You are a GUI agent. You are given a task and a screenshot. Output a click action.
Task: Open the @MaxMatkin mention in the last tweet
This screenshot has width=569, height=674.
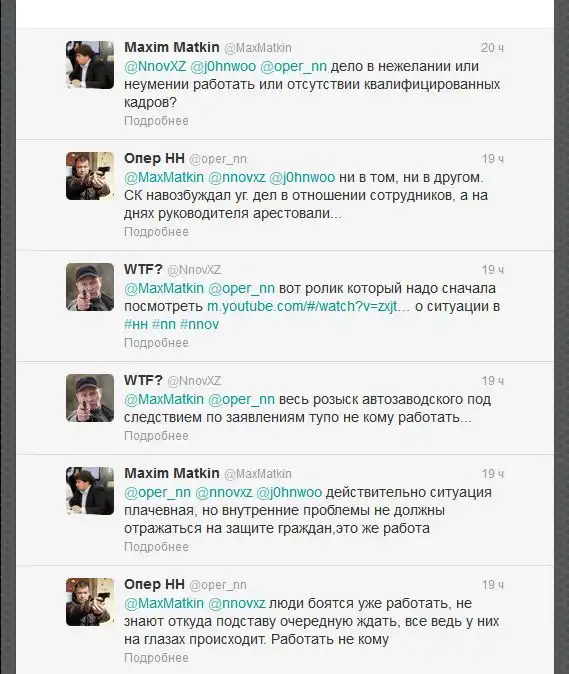(x=164, y=603)
